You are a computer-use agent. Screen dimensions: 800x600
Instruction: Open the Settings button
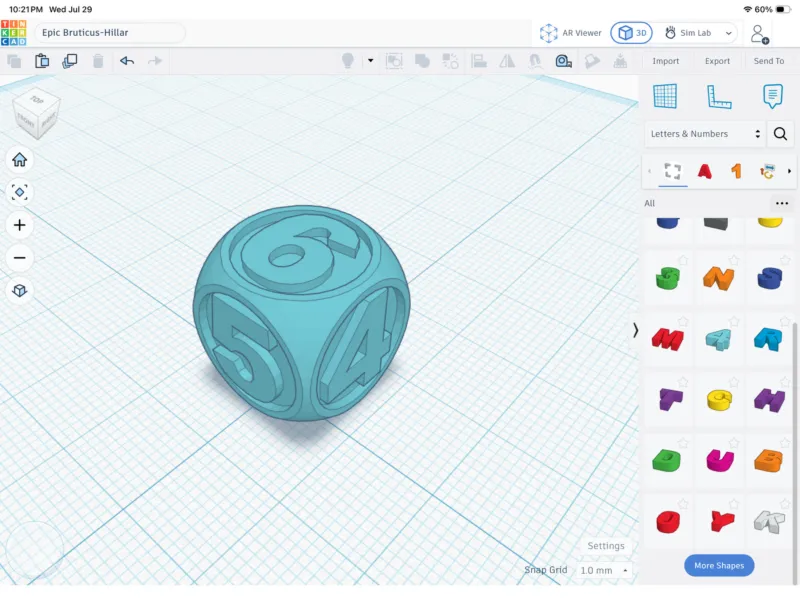[606, 546]
